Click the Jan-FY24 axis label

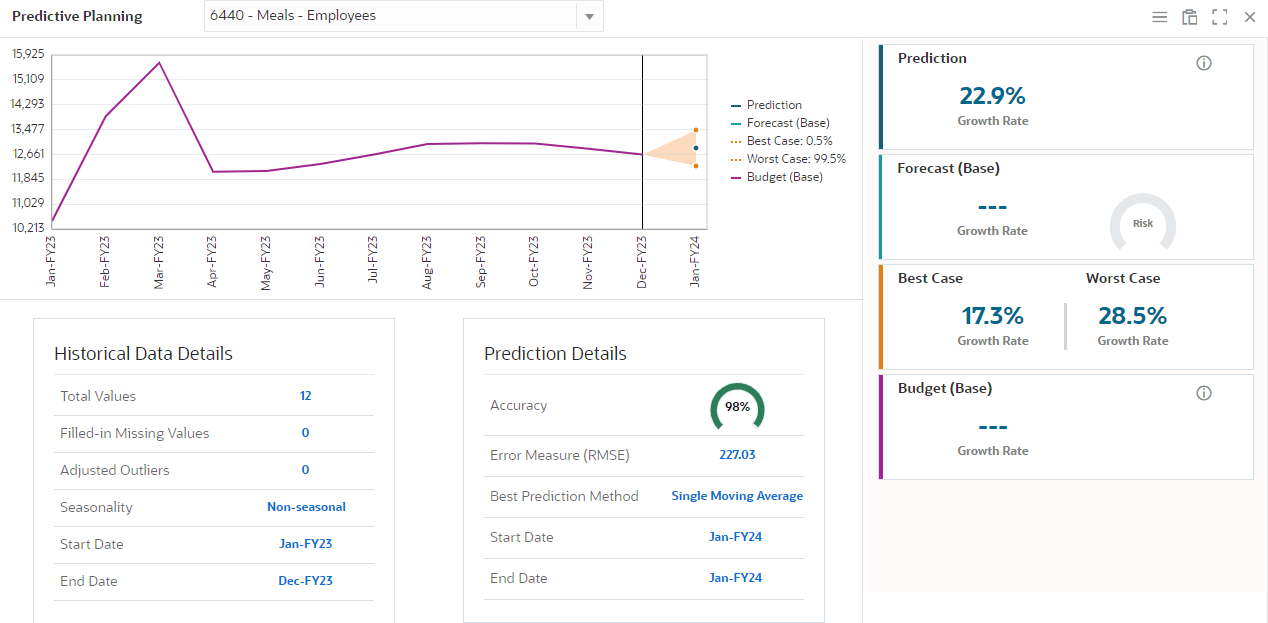(x=695, y=261)
